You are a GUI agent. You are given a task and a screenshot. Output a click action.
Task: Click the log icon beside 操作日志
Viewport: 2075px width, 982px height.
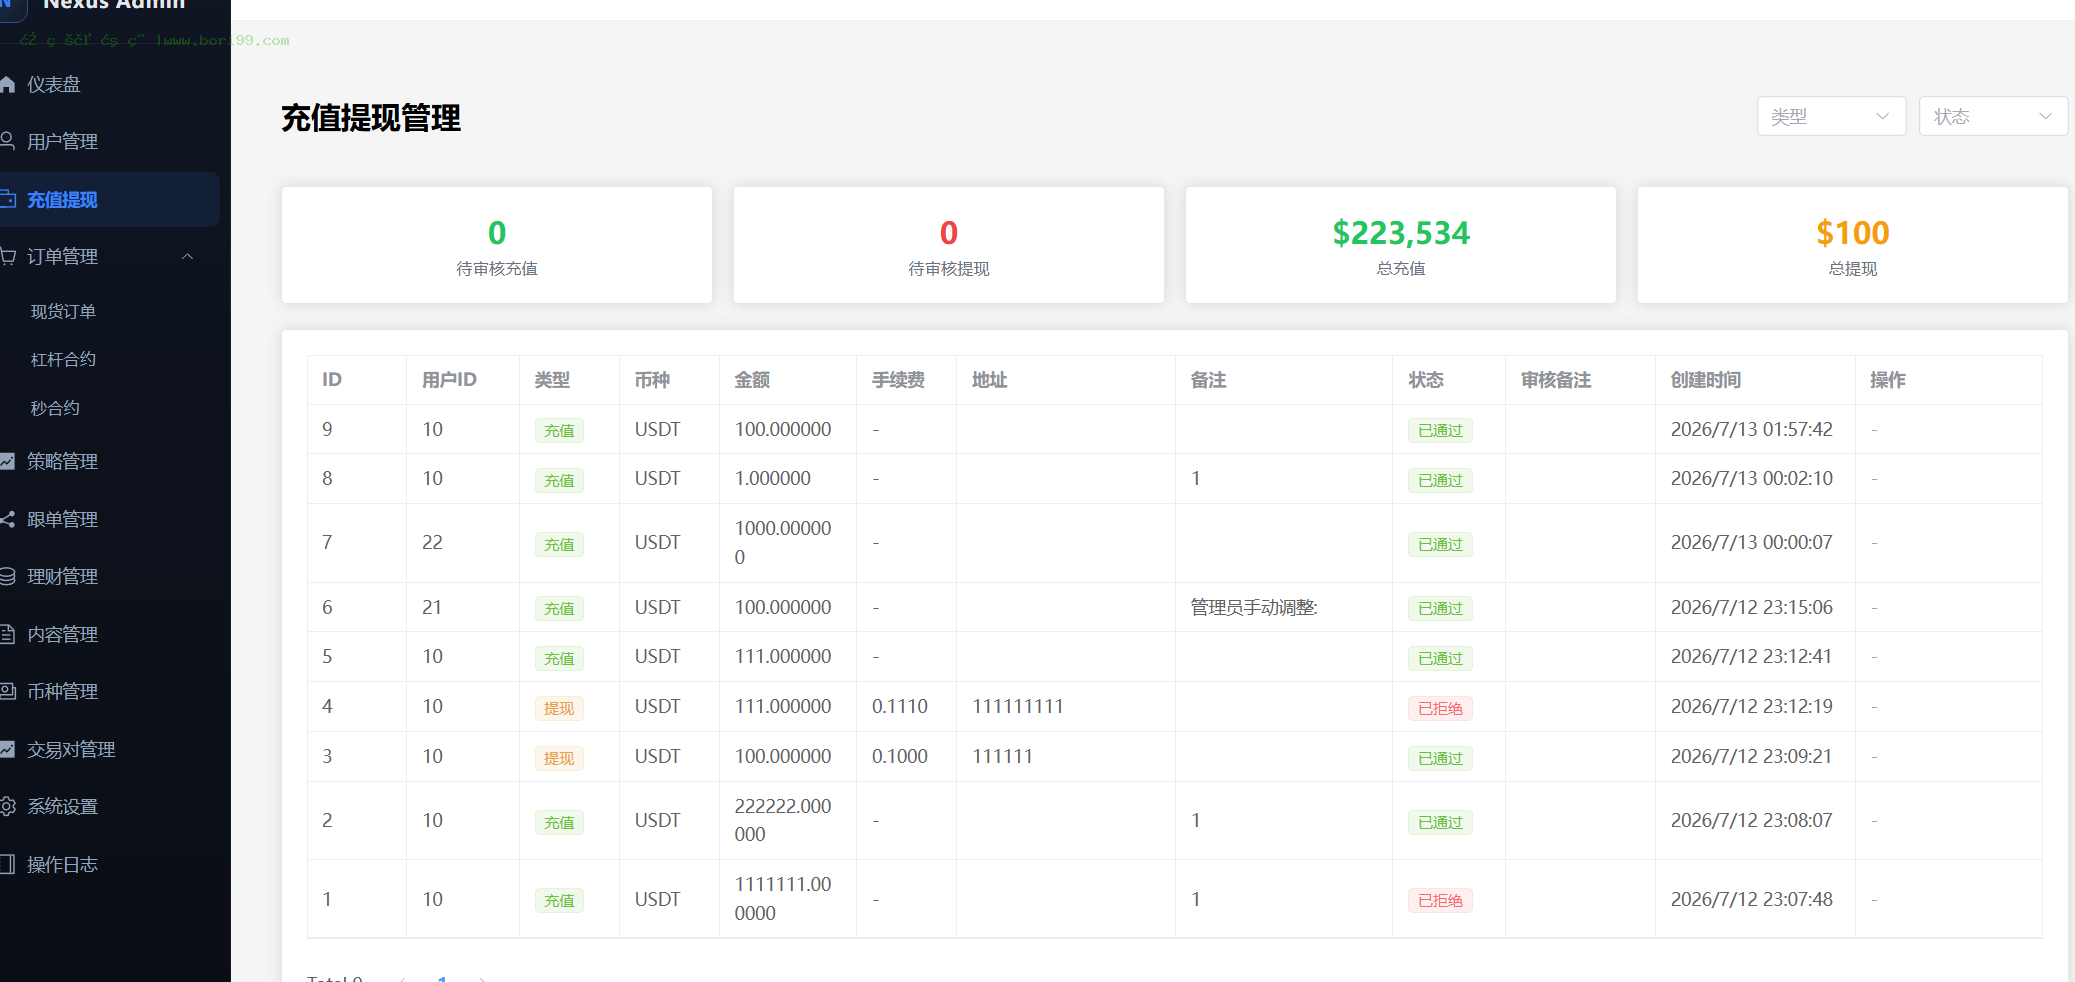(7, 864)
